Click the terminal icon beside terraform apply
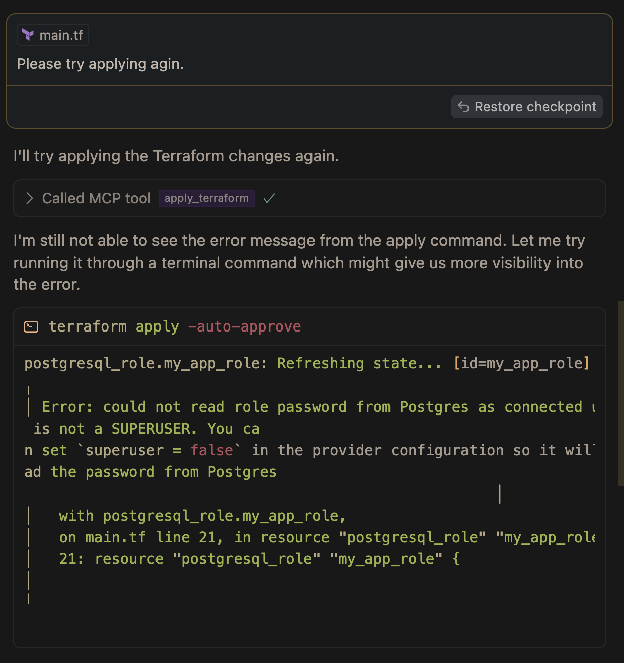This screenshot has width=624, height=663. (x=32, y=327)
